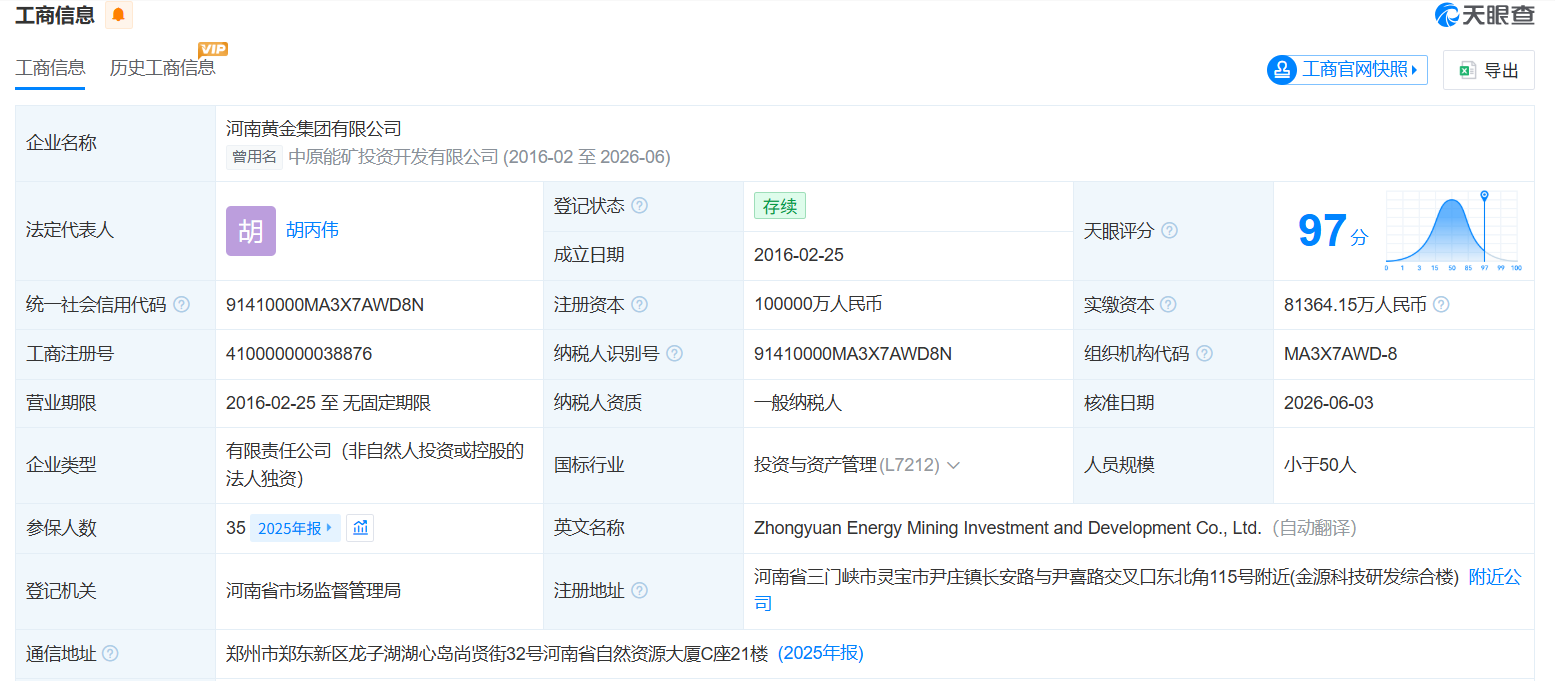Viewport: 1555px width, 681px height.
Task: Select 小于50人 staff size
Action: coord(1320,465)
